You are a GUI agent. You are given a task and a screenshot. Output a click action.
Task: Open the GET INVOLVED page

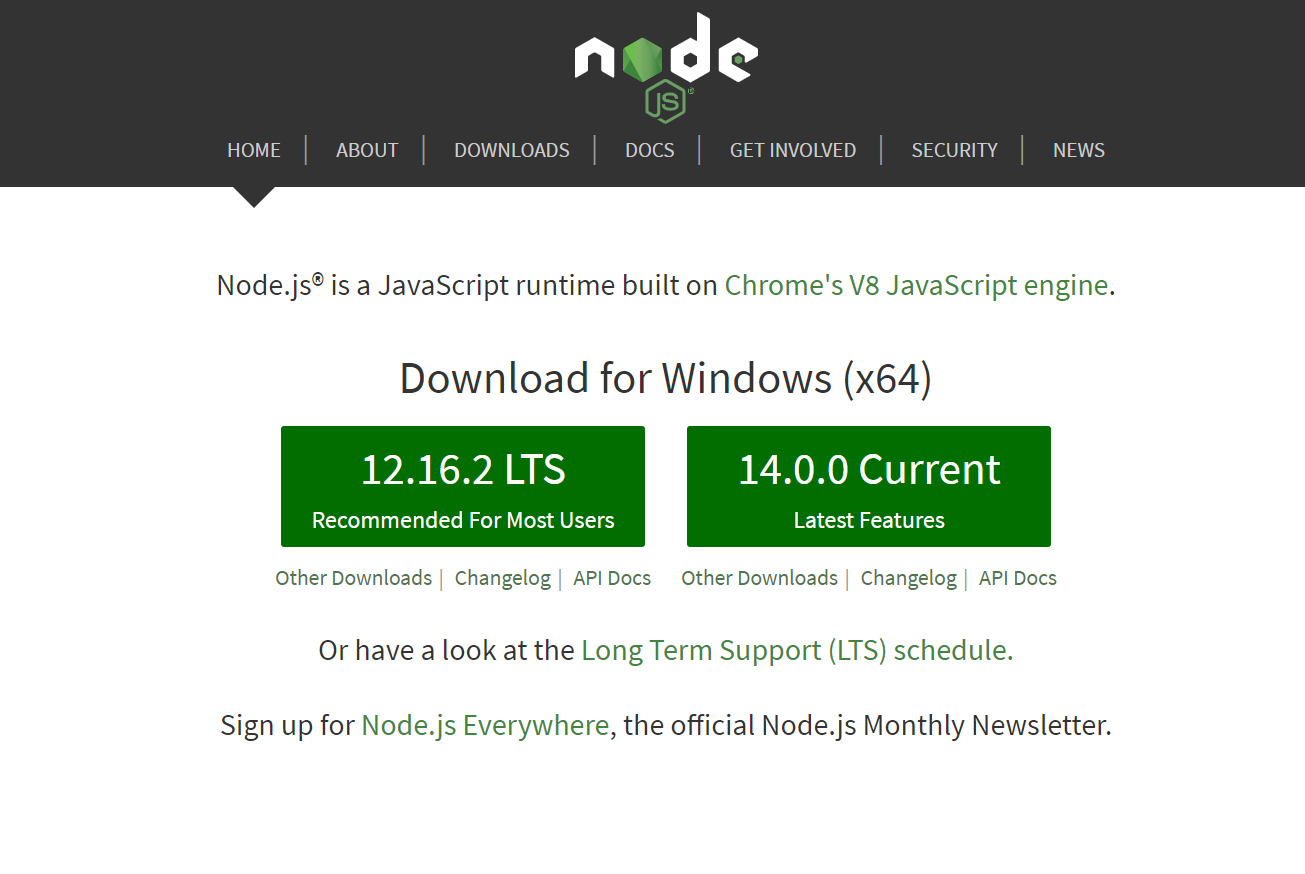793,150
